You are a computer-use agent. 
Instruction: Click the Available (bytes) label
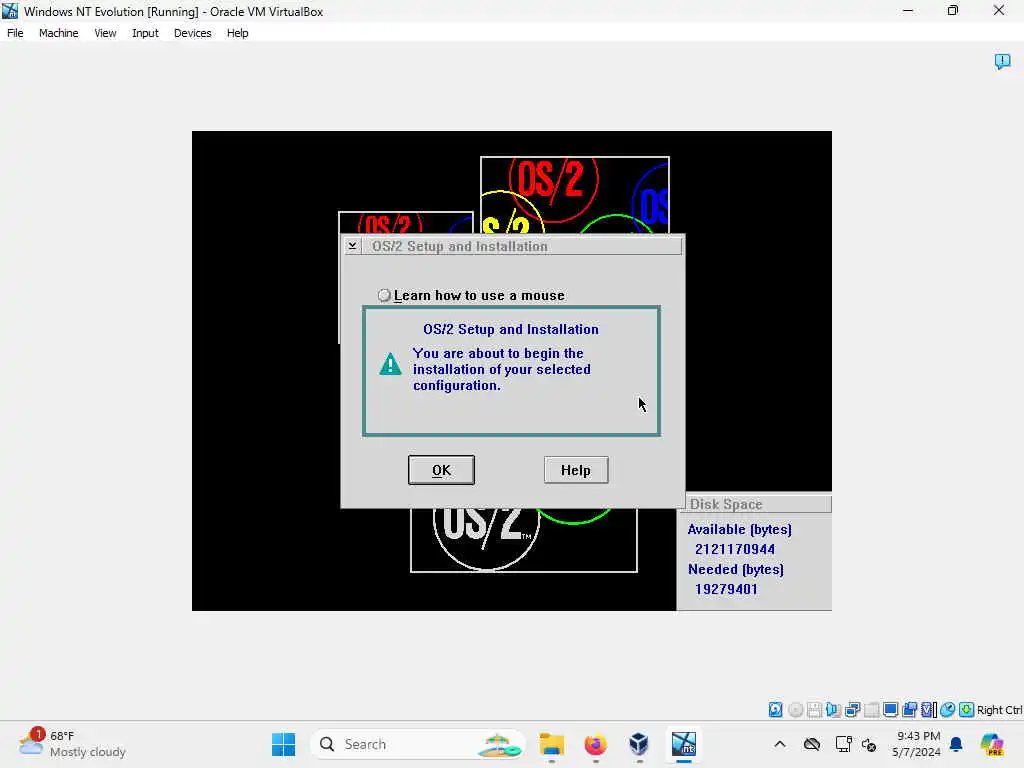(x=739, y=530)
